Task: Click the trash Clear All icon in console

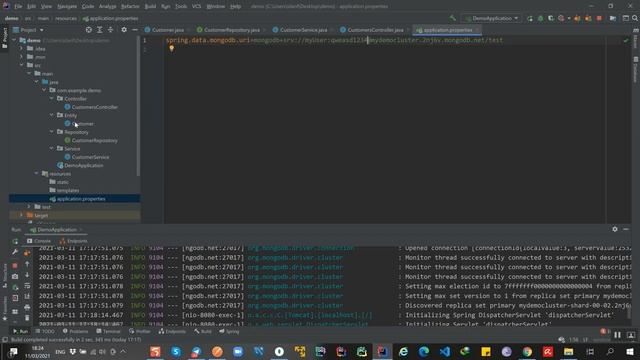Action: point(27,318)
